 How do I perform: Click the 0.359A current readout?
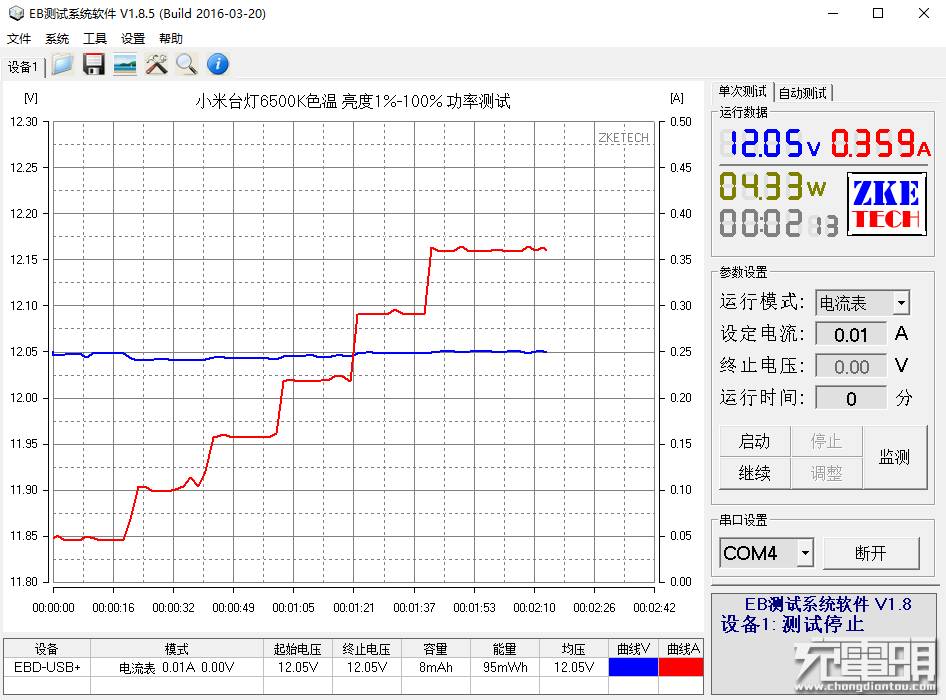pyautogui.click(x=881, y=144)
